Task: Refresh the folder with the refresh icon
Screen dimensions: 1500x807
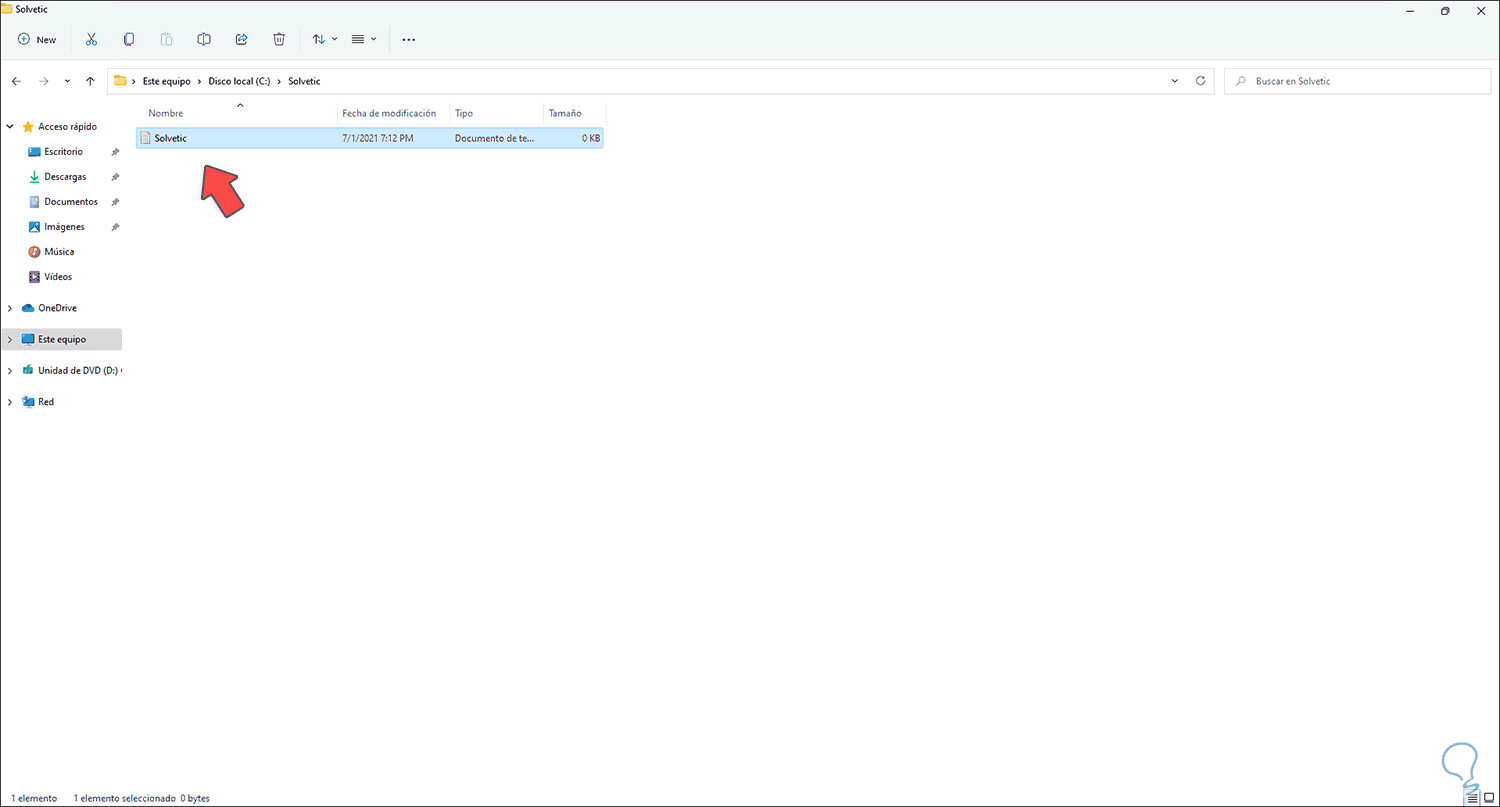Action: pos(1201,81)
